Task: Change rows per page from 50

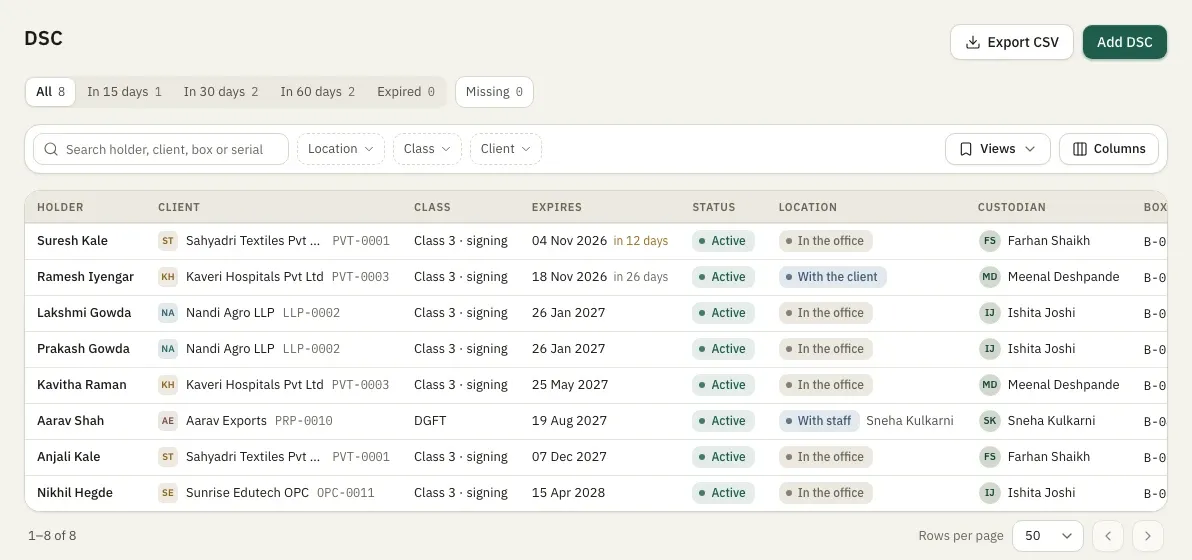Action: click(1048, 536)
